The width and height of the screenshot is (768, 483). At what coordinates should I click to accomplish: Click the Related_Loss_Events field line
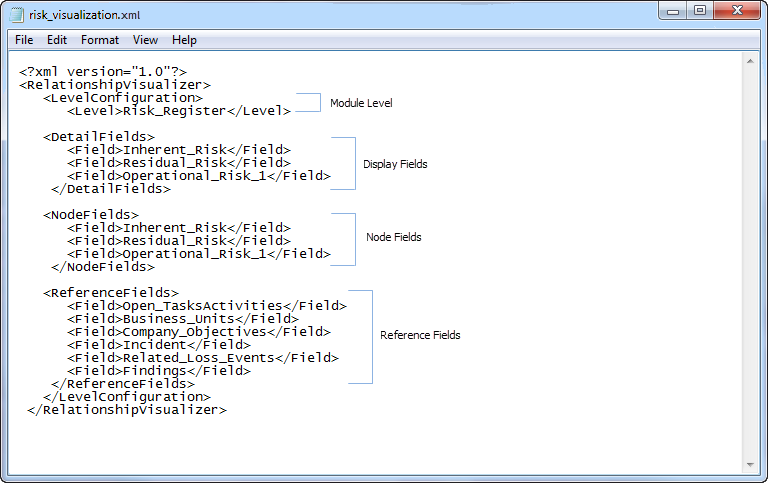pos(203,358)
